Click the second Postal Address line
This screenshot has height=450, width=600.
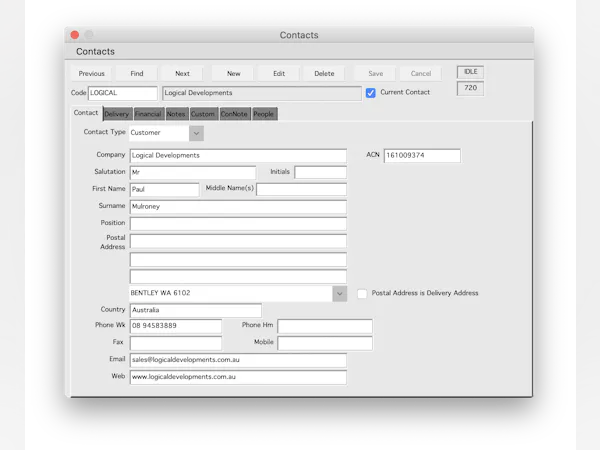pyautogui.click(x=238, y=259)
